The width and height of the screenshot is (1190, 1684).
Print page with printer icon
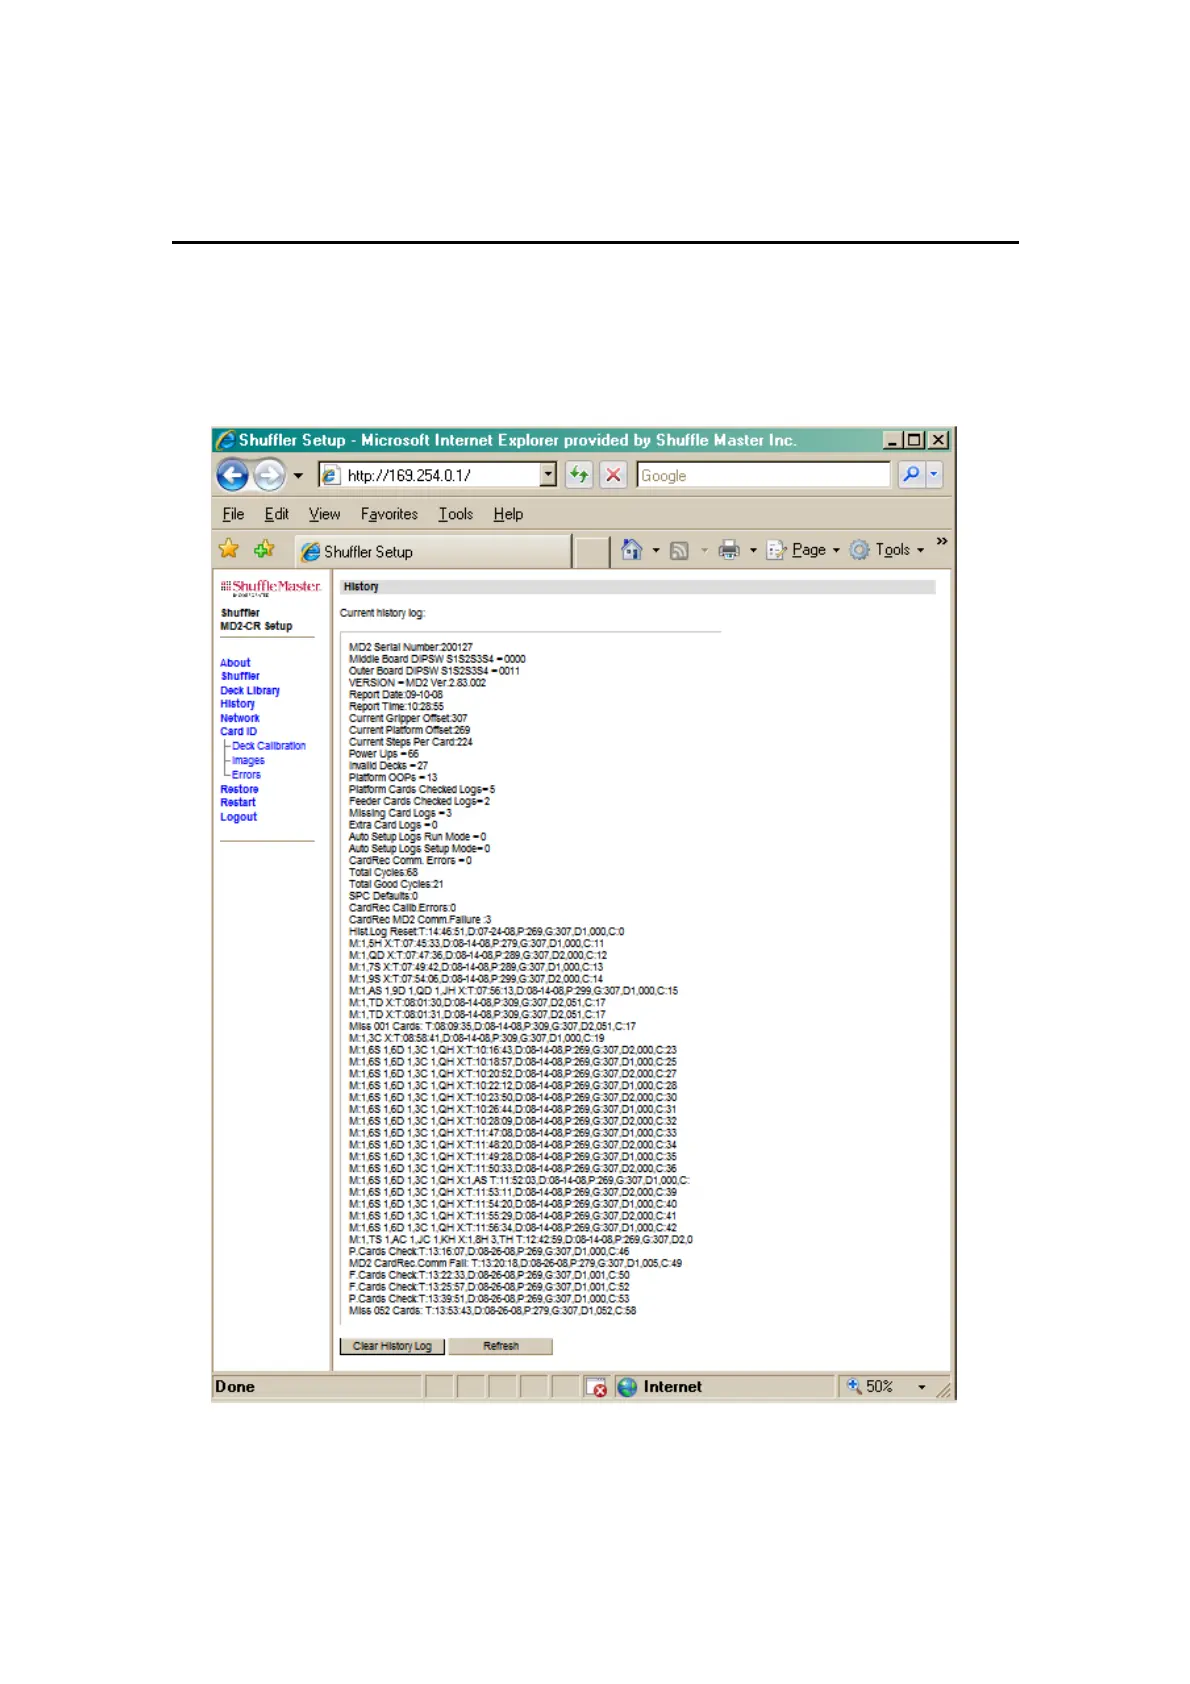[x=729, y=550]
